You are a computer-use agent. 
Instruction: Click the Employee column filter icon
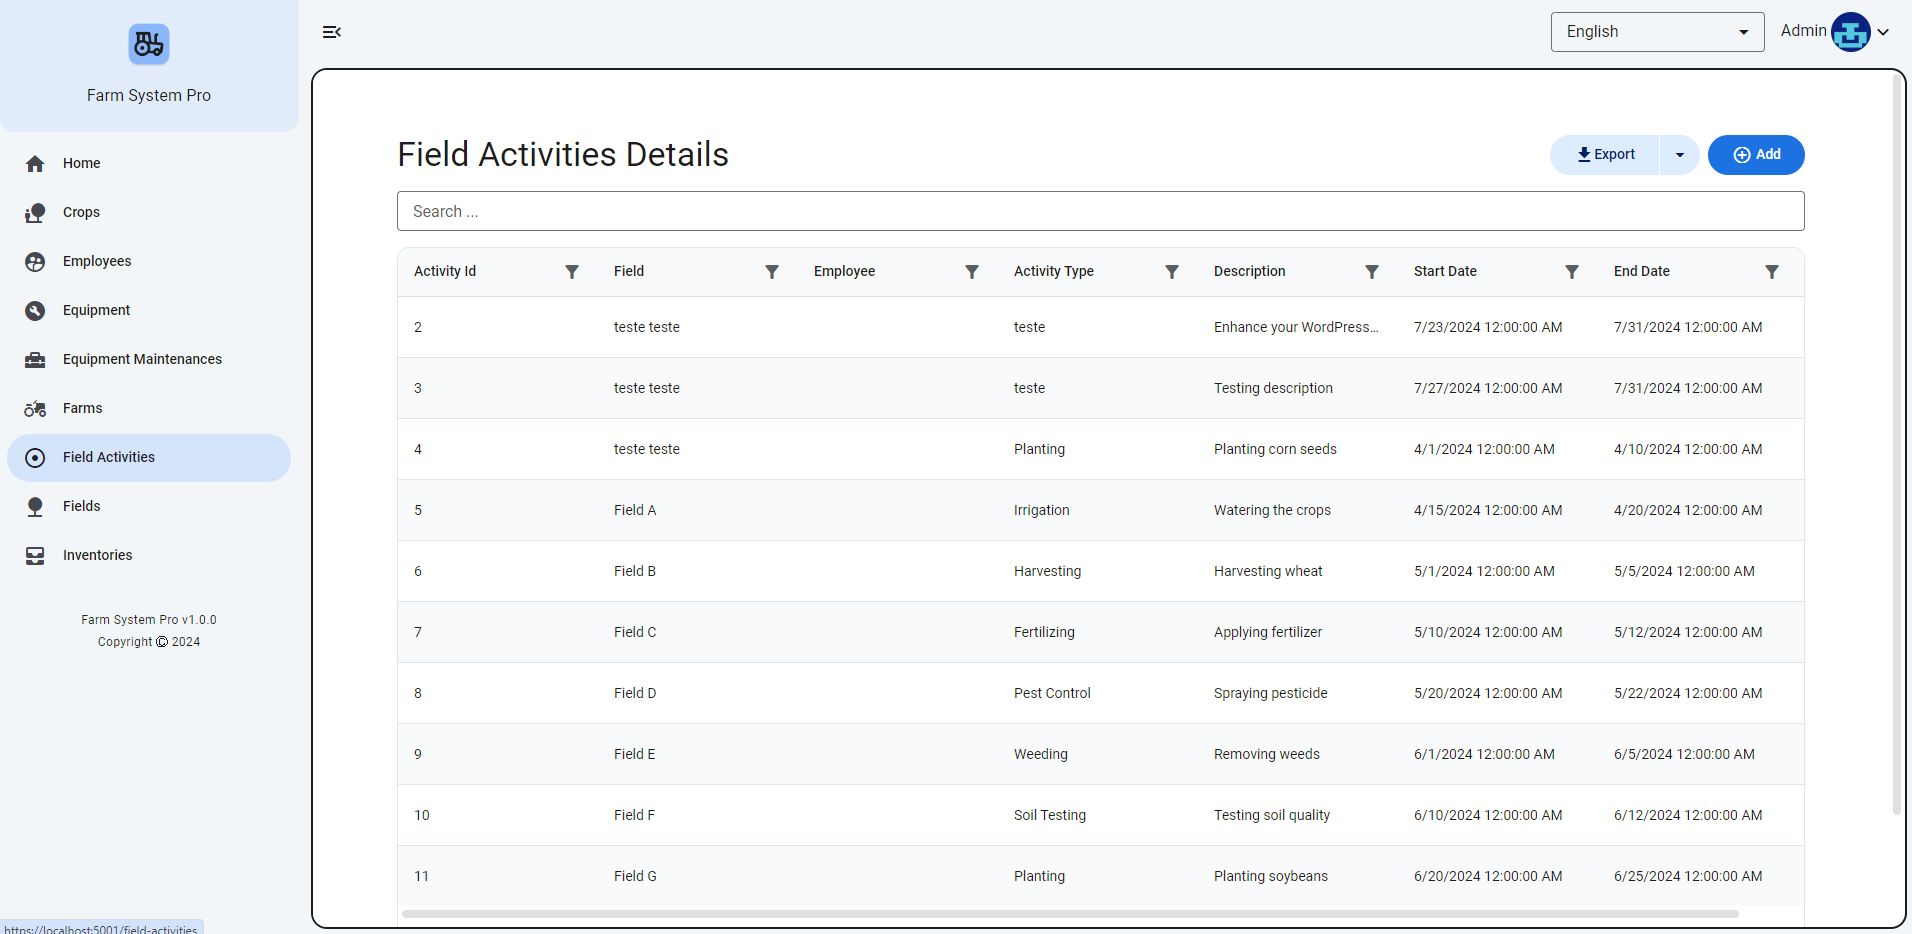(x=972, y=272)
